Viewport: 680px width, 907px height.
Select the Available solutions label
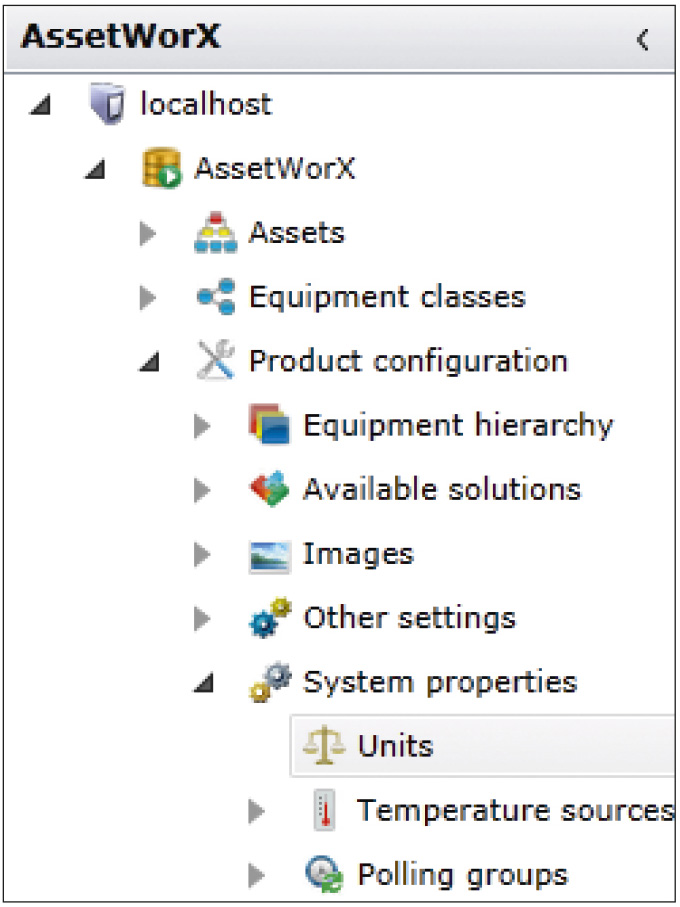tap(442, 489)
